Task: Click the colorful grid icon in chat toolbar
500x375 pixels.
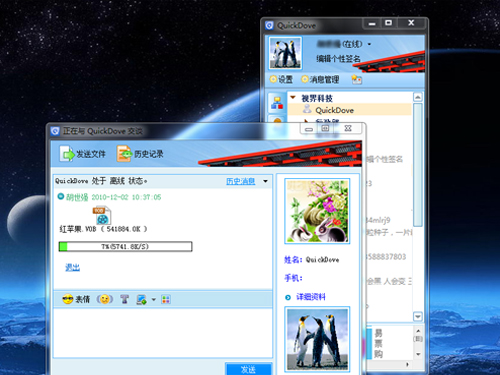Action: click(166, 299)
